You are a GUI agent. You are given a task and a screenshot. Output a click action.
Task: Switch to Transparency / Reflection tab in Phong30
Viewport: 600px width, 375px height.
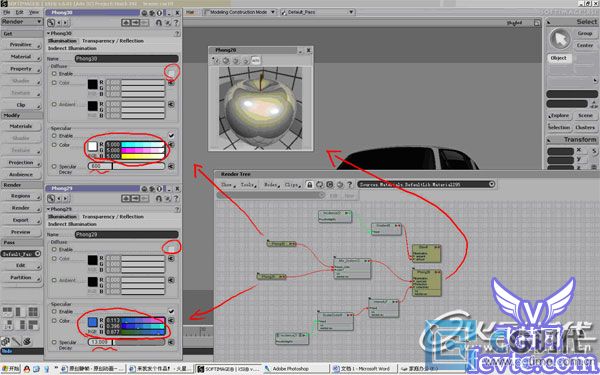[x=113, y=41]
